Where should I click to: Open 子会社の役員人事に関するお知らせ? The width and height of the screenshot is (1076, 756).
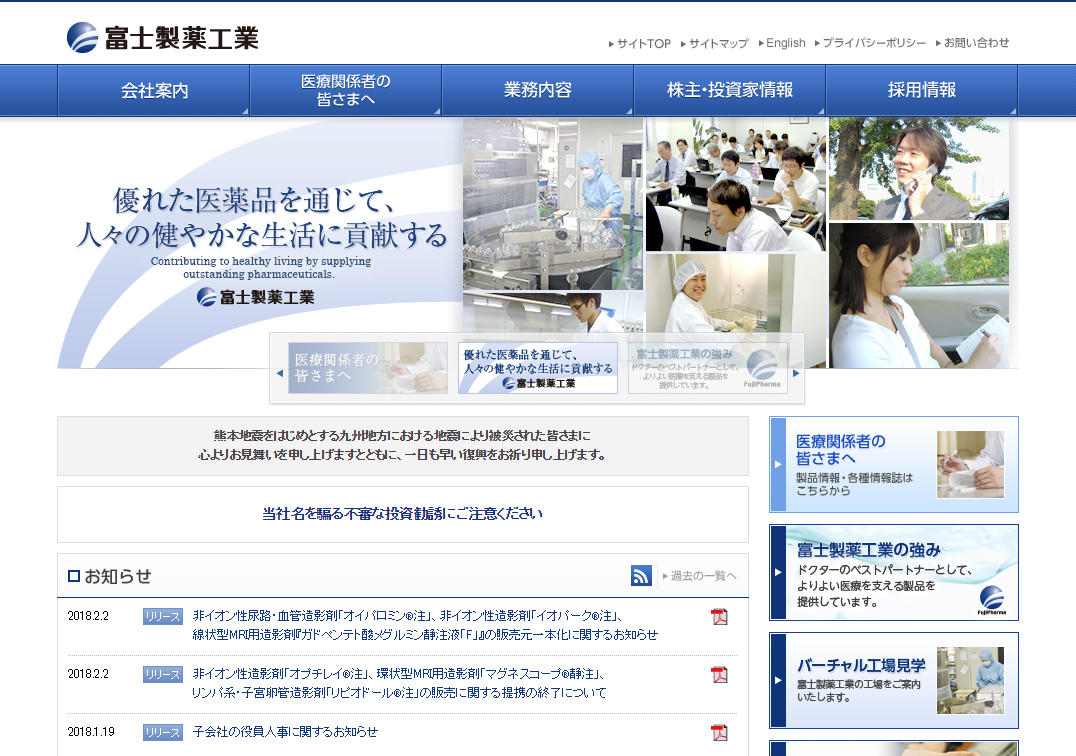click(x=285, y=732)
